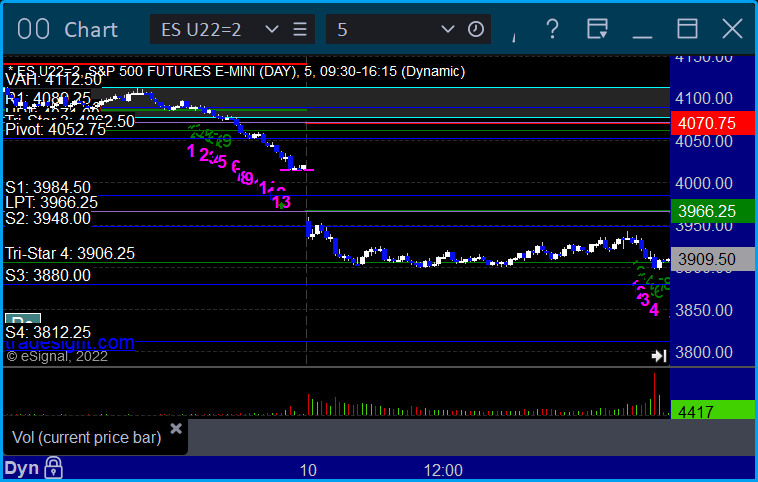The height and width of the screenshot is (482, 758).
Task: Select the Vol (current price bar) label
Action: pos(86,438)
